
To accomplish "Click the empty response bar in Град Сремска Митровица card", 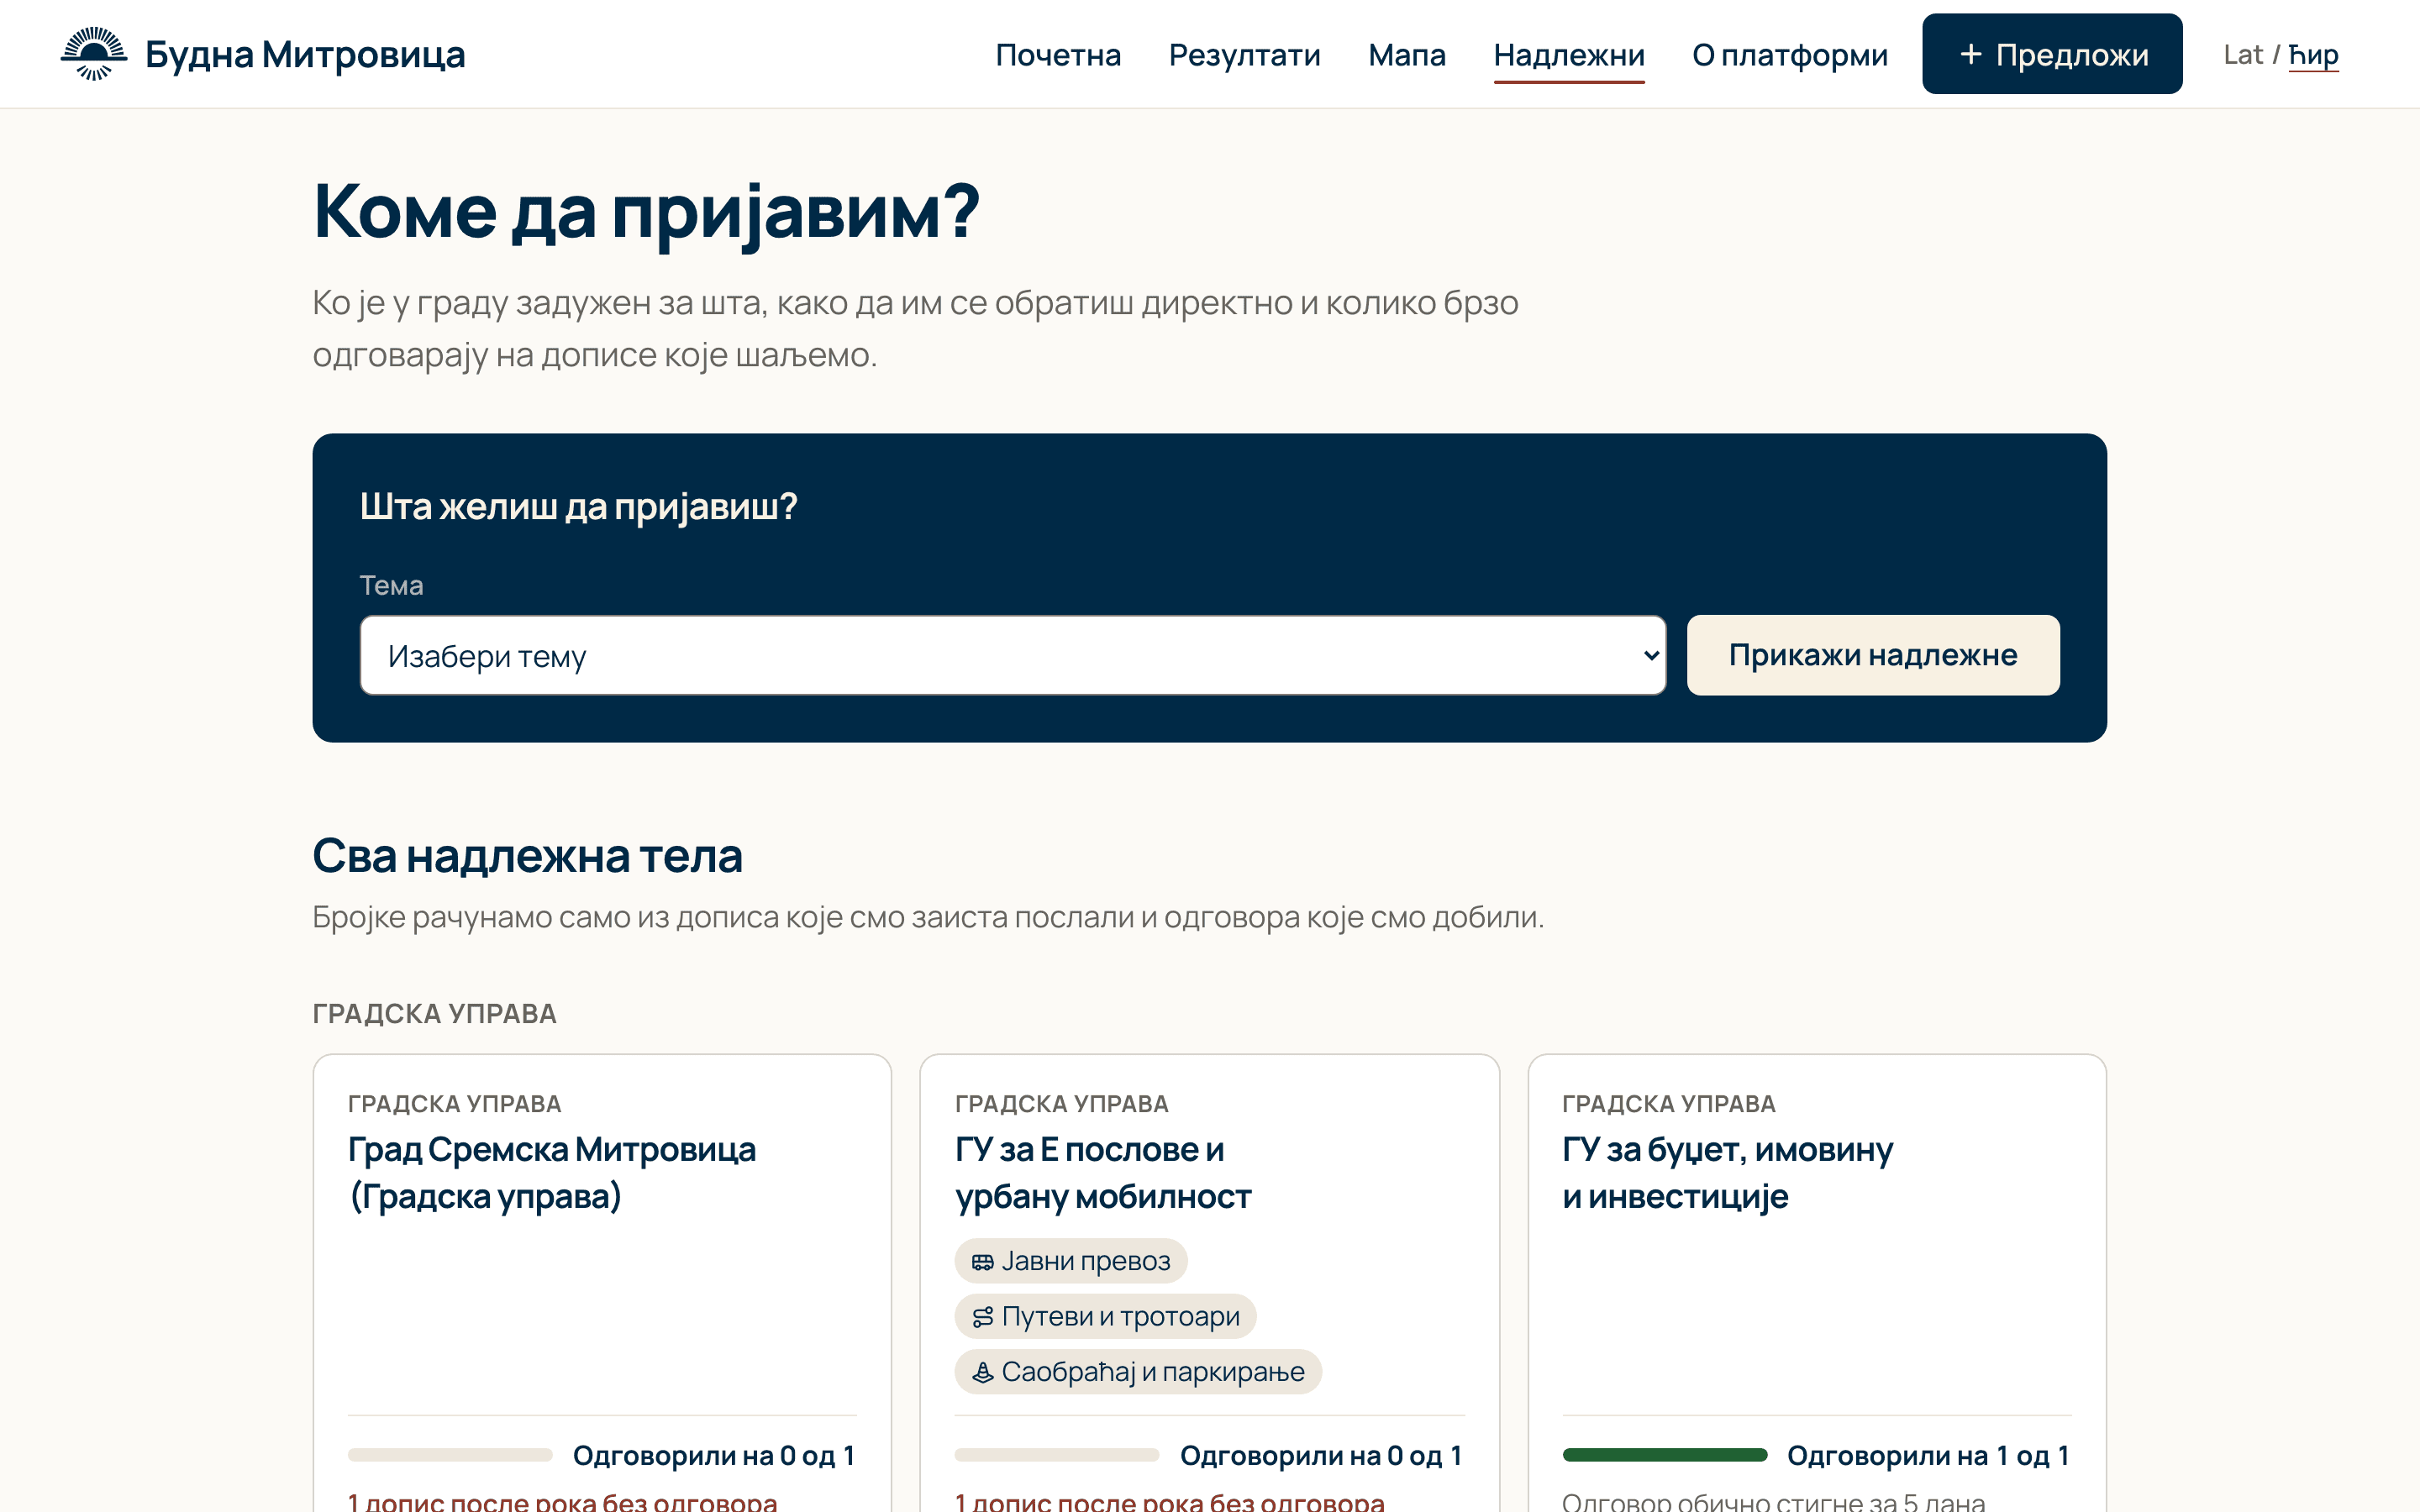I will pyautogui.click(x=450, y=1455).
